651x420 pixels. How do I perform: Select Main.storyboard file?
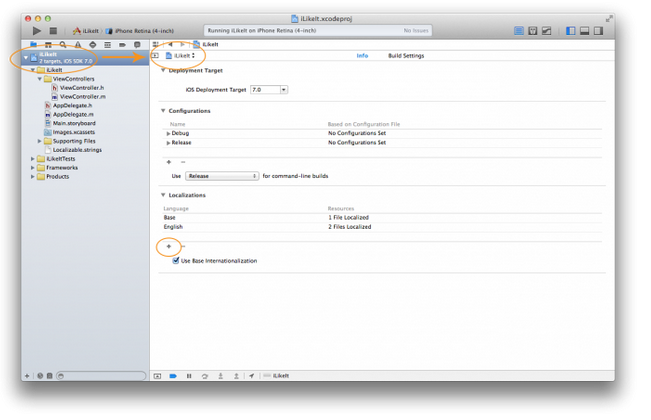tap(71, 123)
